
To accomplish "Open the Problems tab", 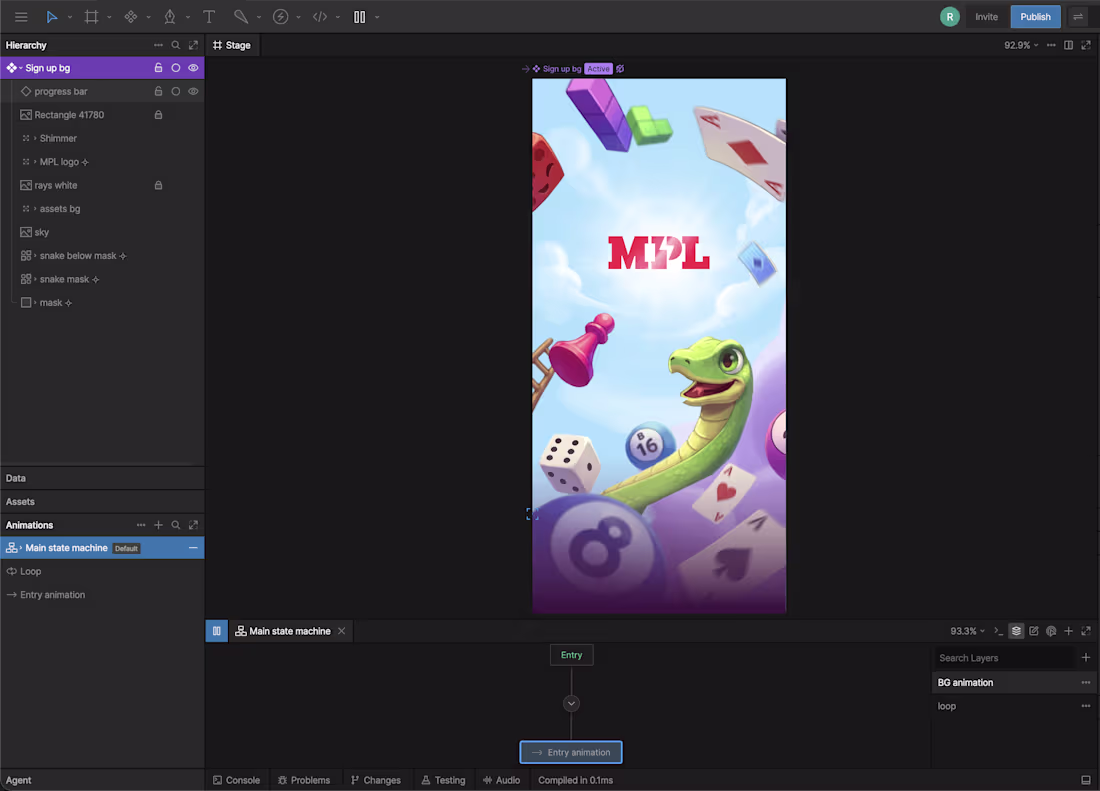I will point(304,780).
